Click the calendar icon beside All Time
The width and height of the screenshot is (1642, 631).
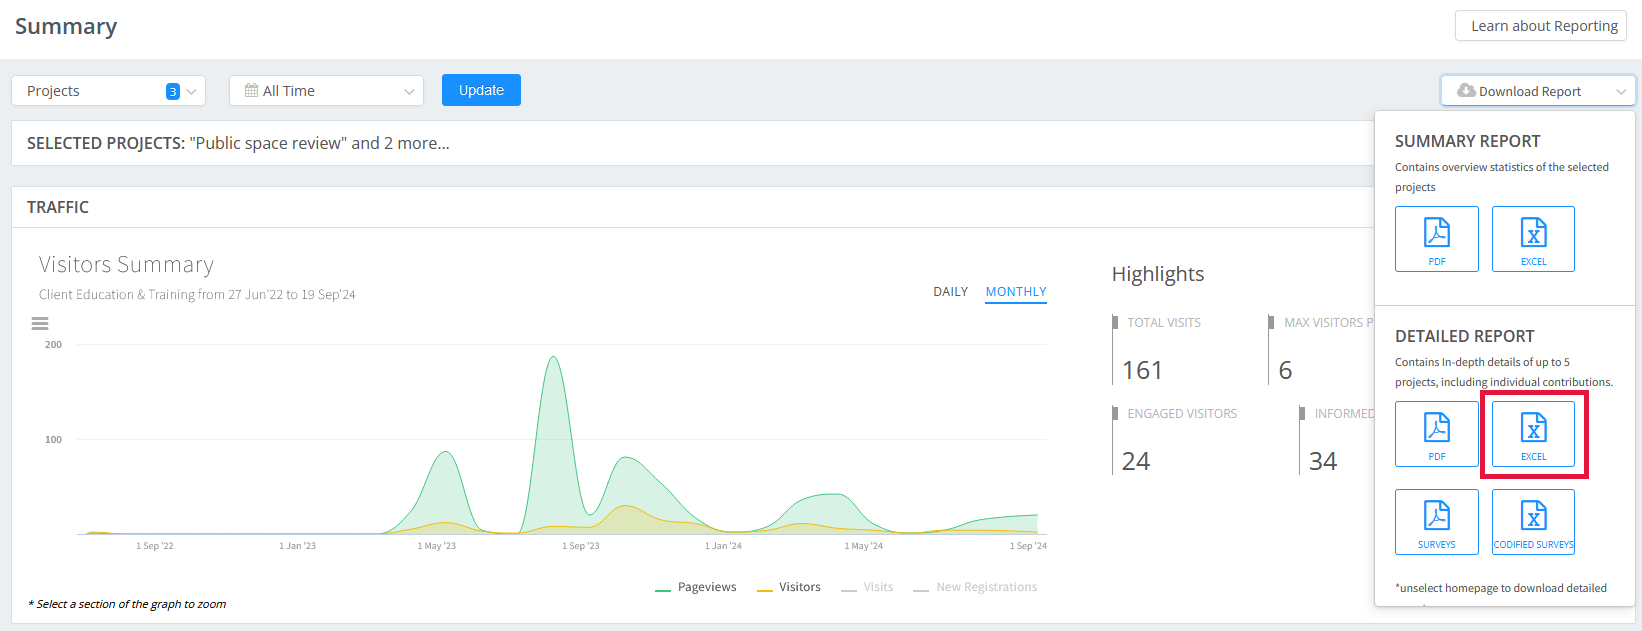[x=252, y=90]
